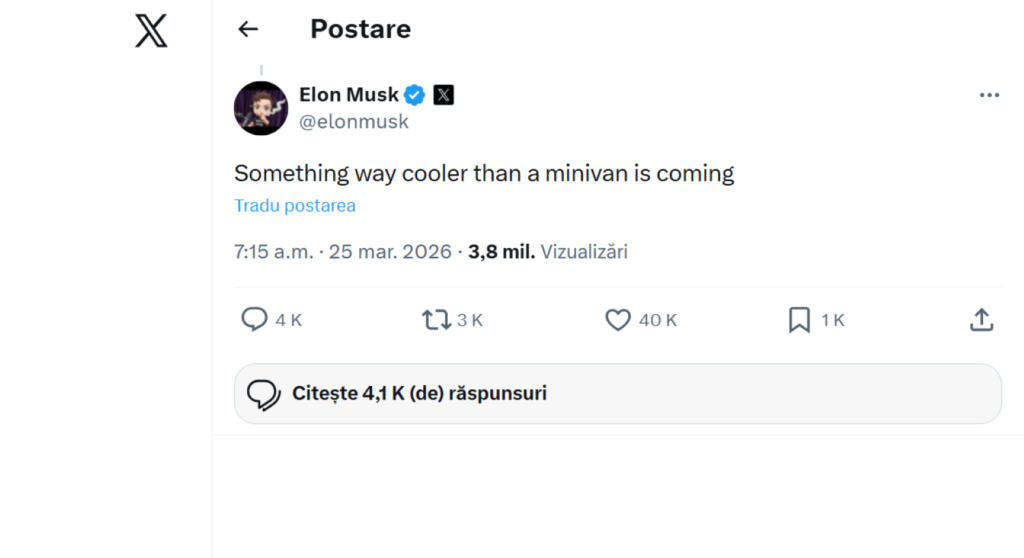Click the chat bubbles icon beside Citește

click(263, 394)
